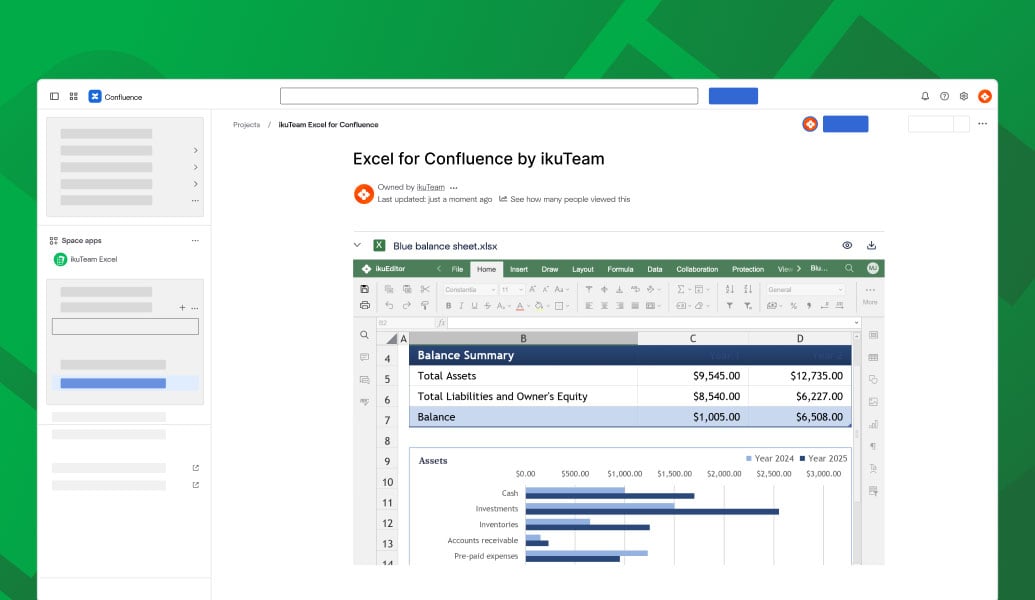Click the chart icon in the right panel

[872, 423]
